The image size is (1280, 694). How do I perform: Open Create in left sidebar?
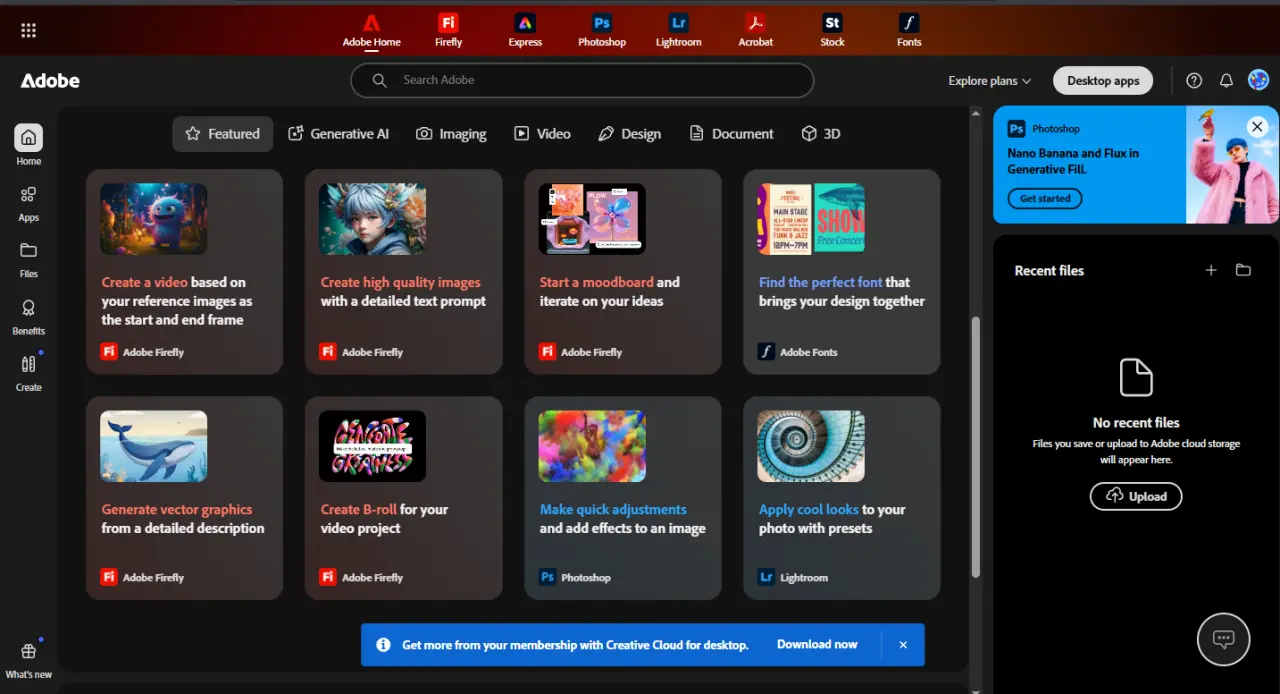click(29, 373)
